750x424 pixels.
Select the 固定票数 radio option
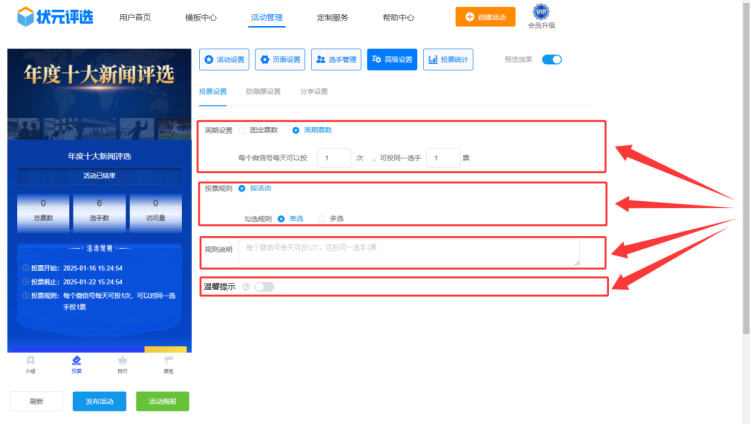point(242,130)
